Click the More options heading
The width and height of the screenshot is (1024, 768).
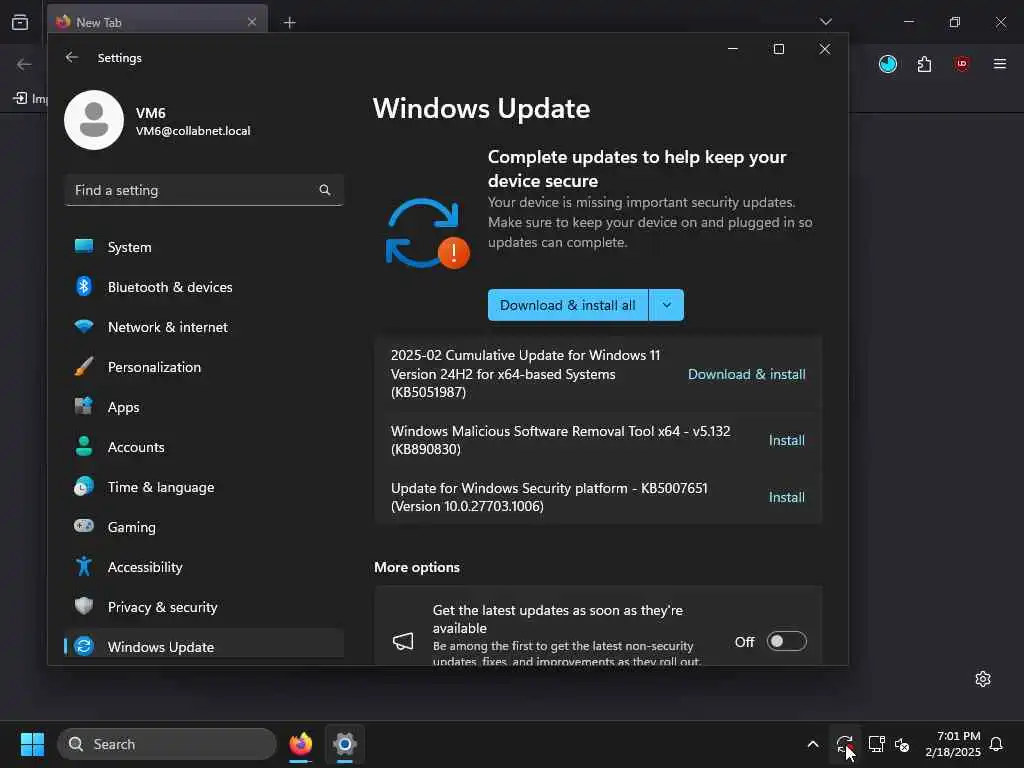(x=417, y=567)
